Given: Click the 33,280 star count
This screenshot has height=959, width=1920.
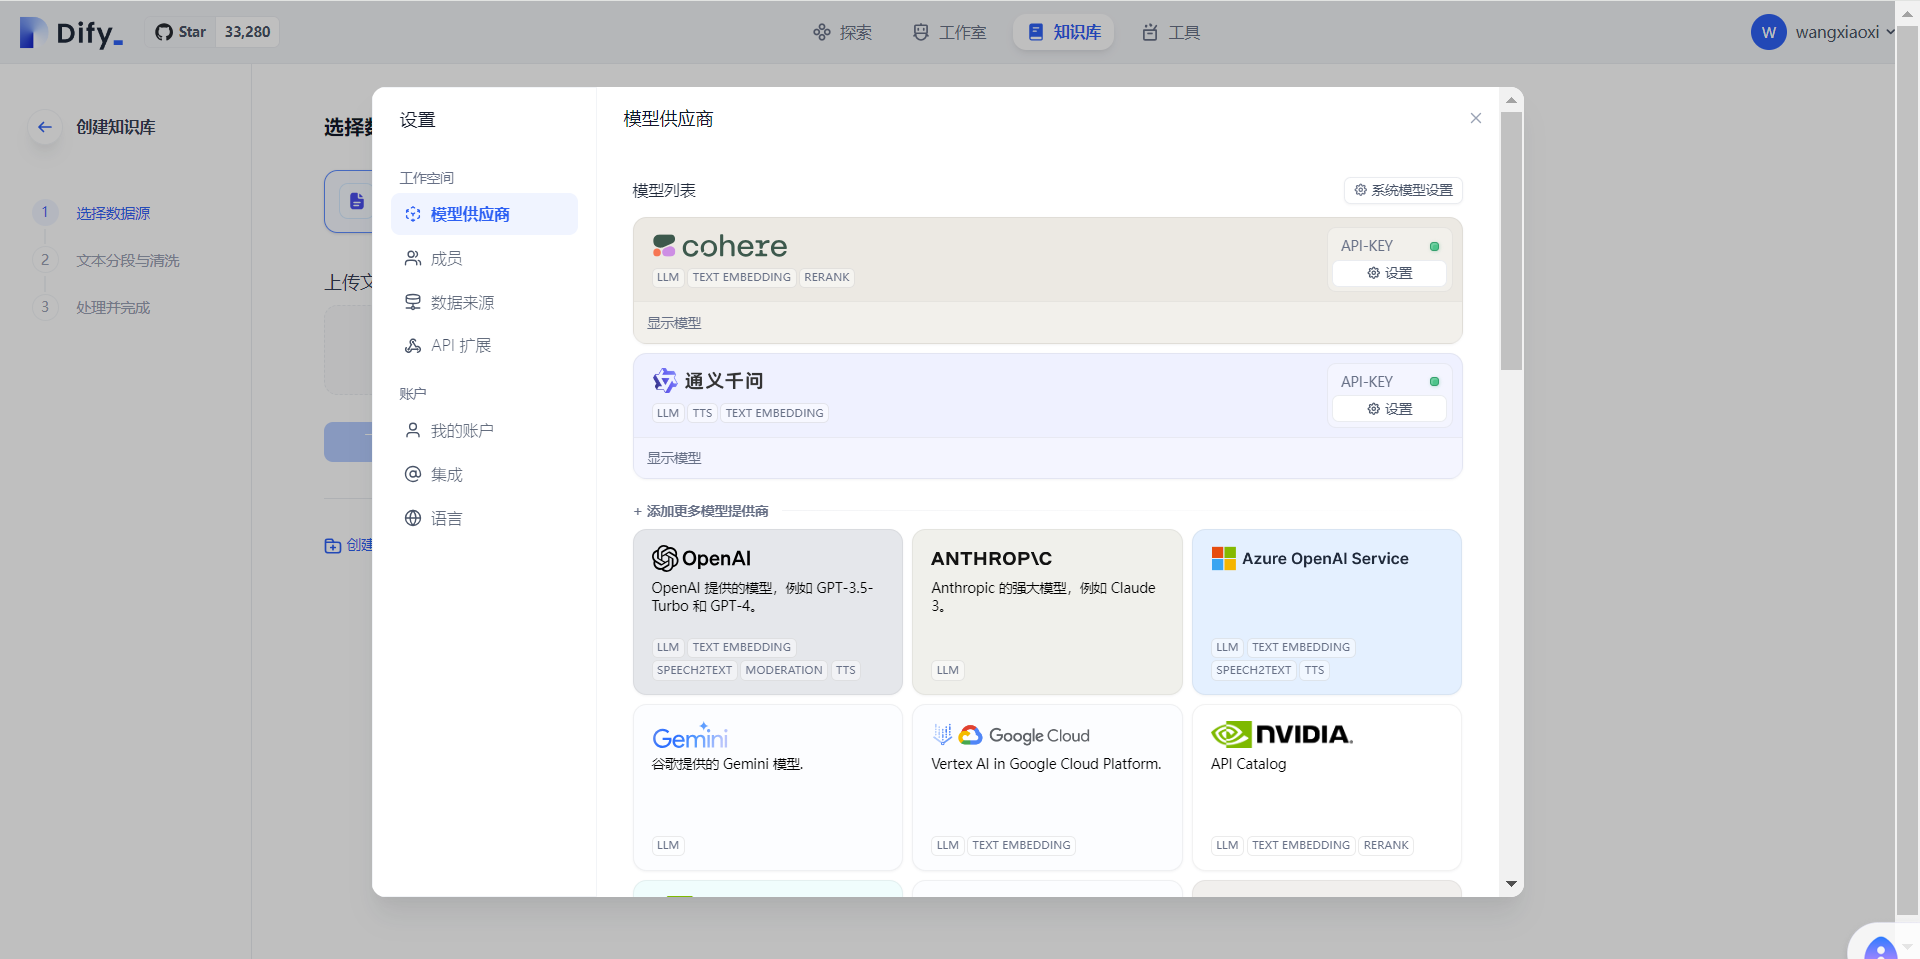Looking at the screenshot, I should click(x=247, y=32).
